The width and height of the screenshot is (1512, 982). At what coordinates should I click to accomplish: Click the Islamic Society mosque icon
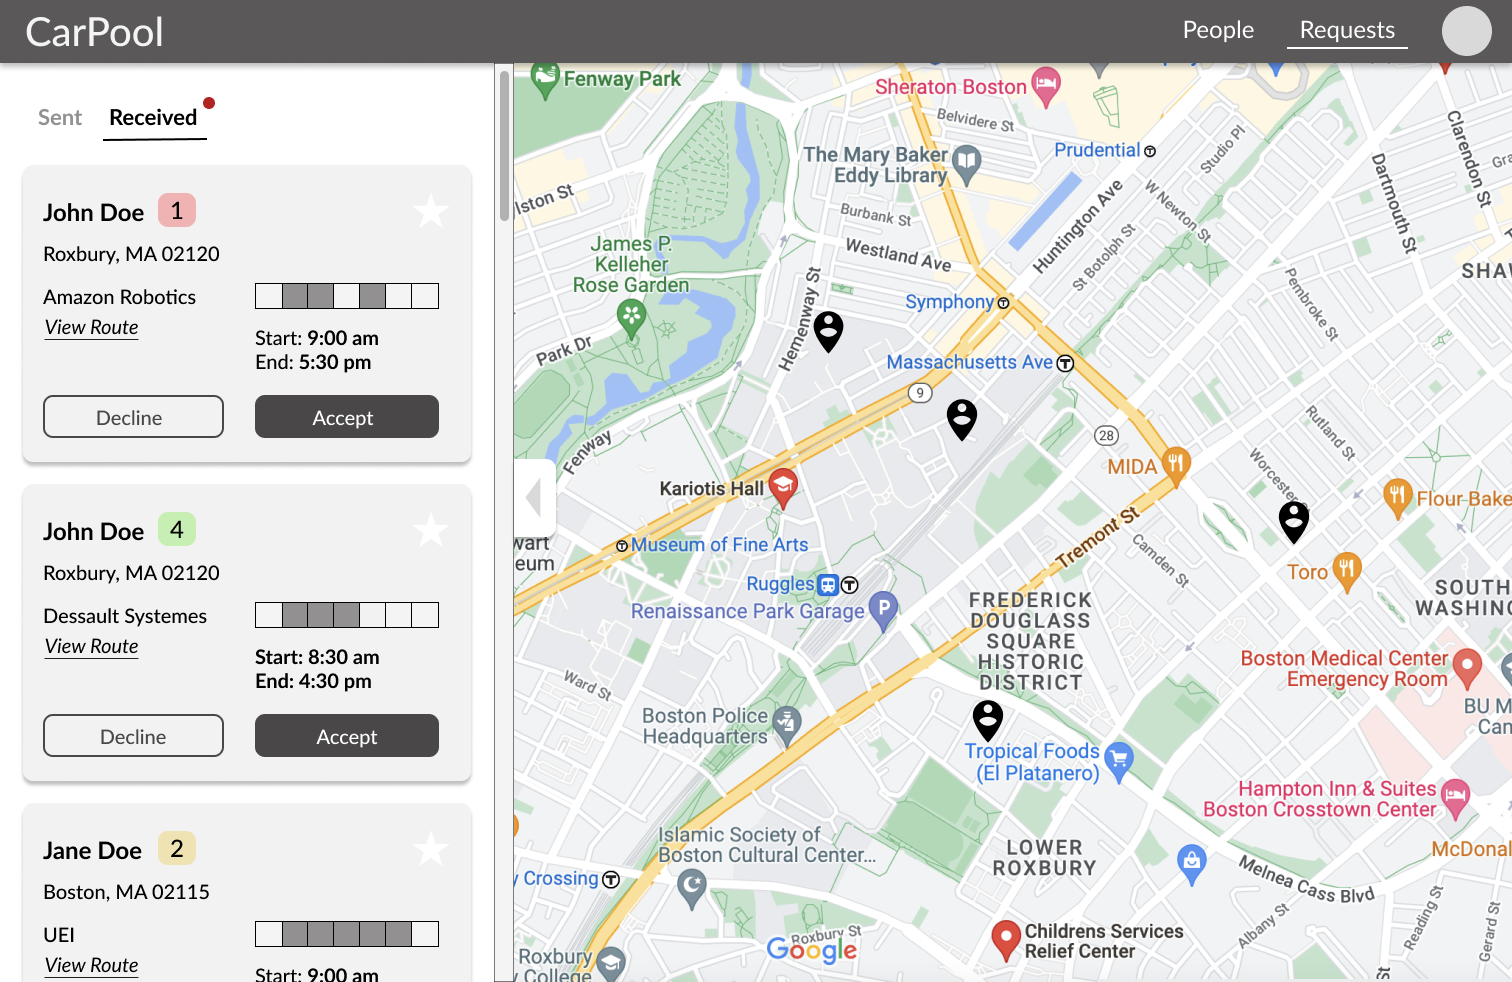[x=692, y=888]
